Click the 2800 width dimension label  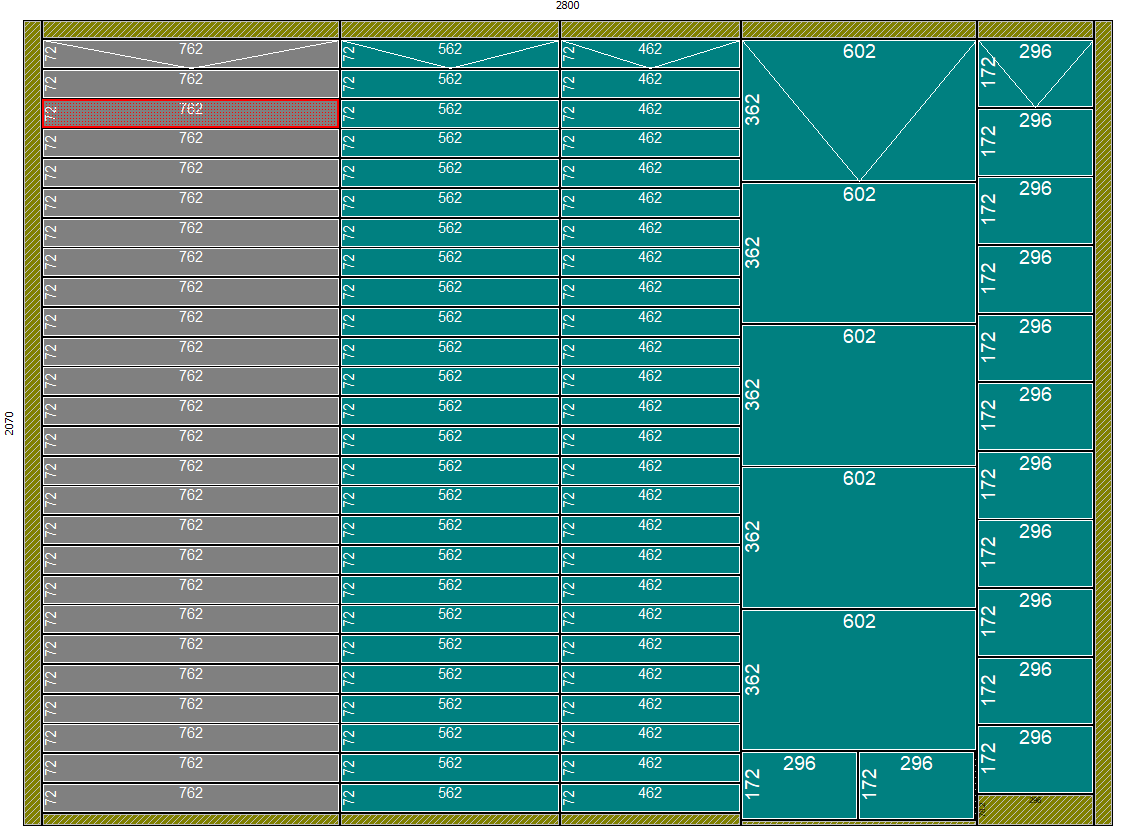(567, 6)
